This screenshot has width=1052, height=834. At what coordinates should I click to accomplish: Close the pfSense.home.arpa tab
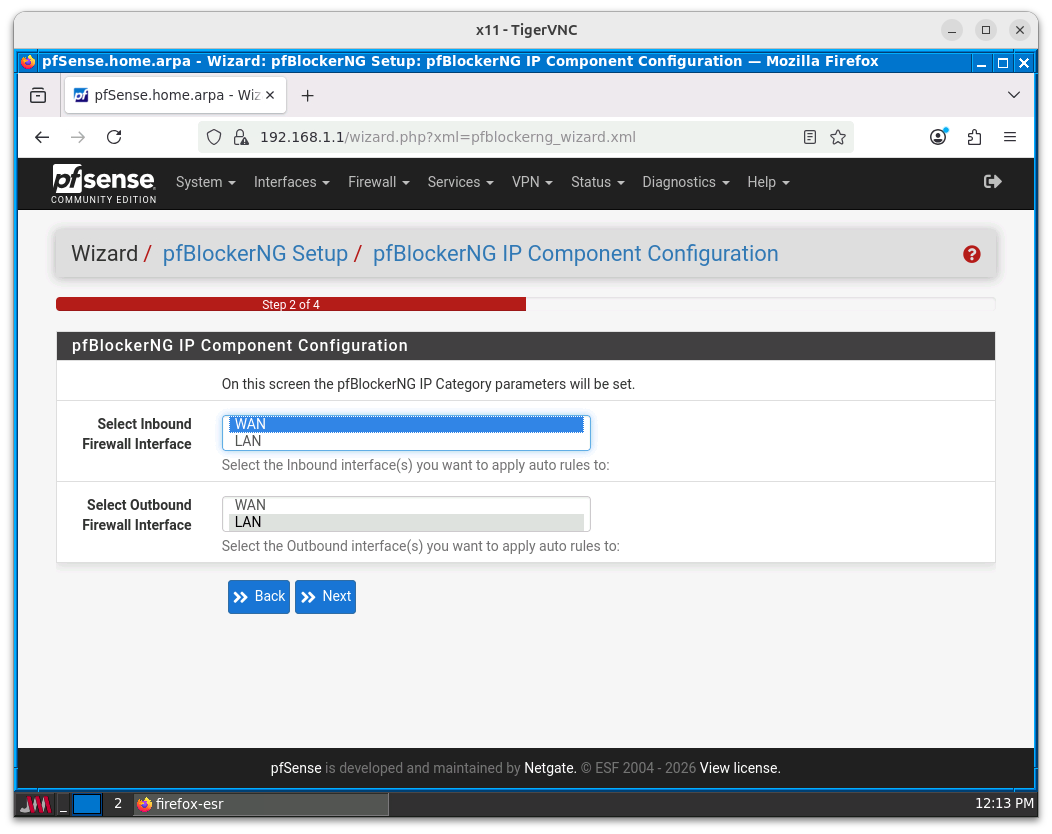[270, 95]
